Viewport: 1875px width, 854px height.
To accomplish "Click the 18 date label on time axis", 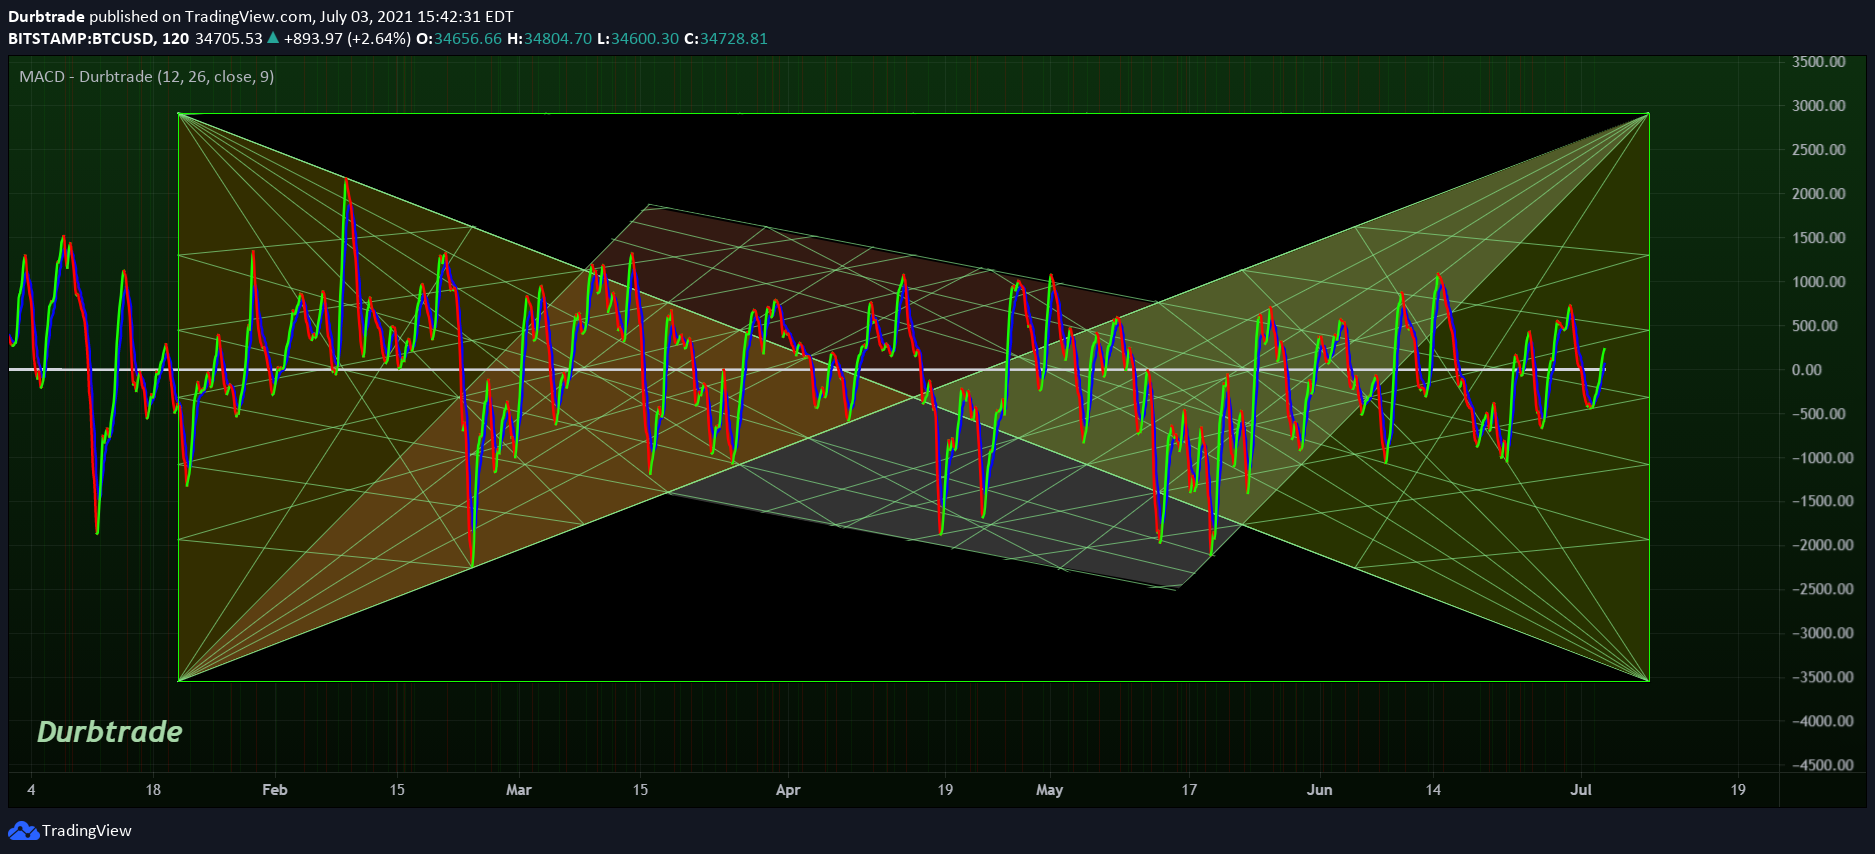I will [x=153, y=790].
